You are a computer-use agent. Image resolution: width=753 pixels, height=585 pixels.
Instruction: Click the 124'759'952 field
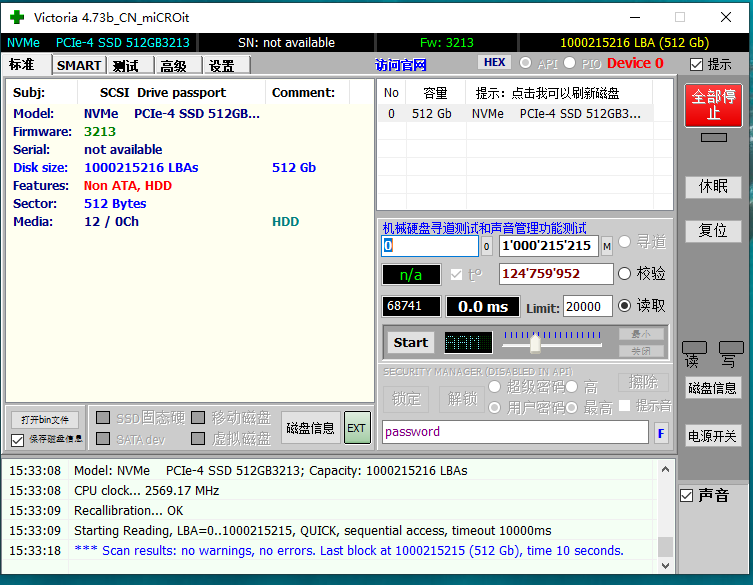click(556, 274)
